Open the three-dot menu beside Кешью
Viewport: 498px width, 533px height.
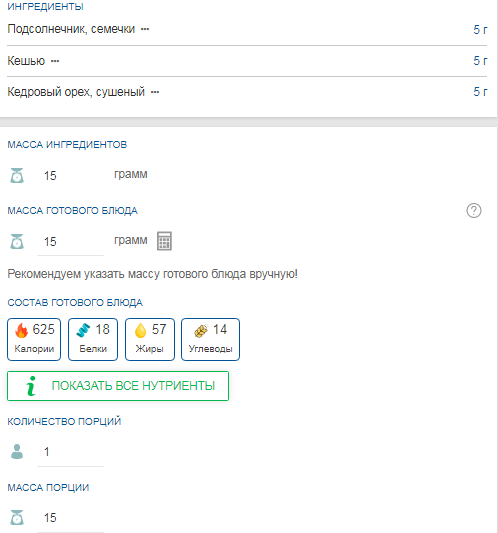(x=55, y=61)
